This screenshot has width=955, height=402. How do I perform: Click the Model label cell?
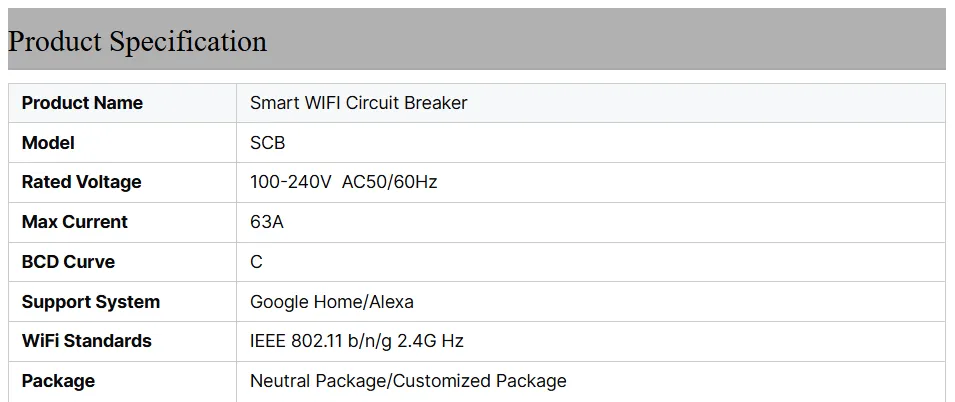48,143
